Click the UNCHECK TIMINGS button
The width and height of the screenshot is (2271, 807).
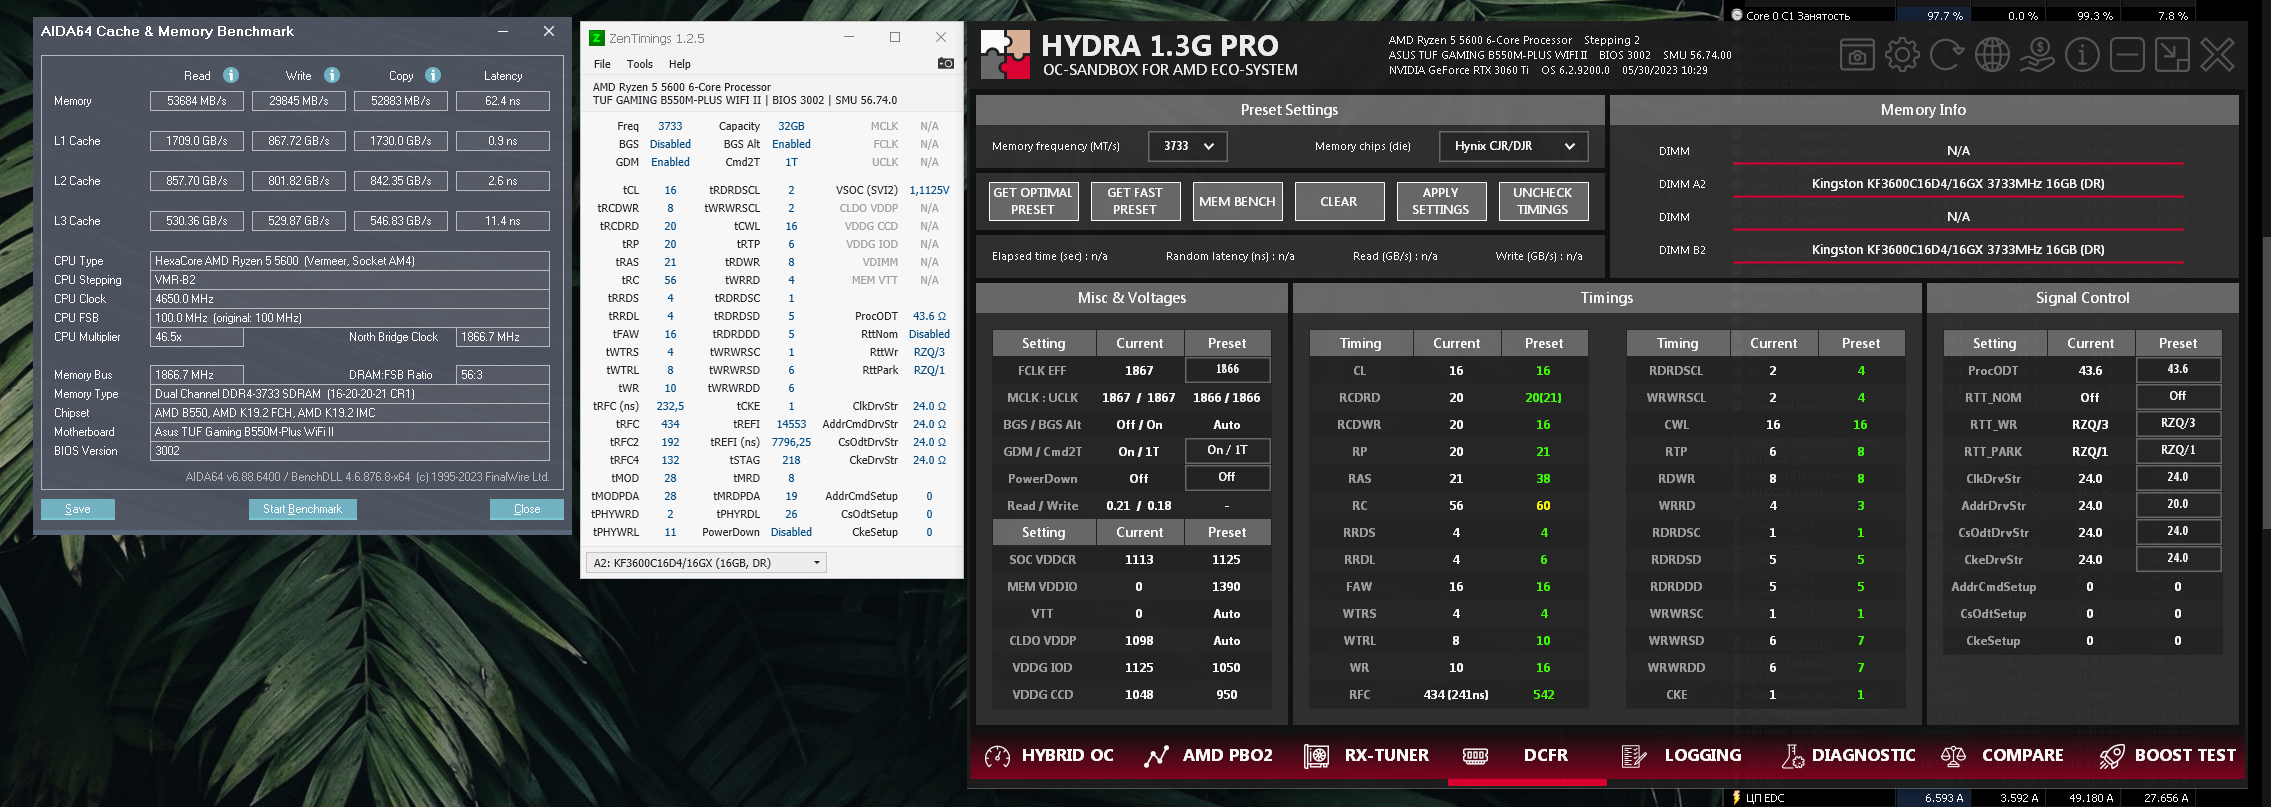pyautogui.click(x=1543, y=201)
